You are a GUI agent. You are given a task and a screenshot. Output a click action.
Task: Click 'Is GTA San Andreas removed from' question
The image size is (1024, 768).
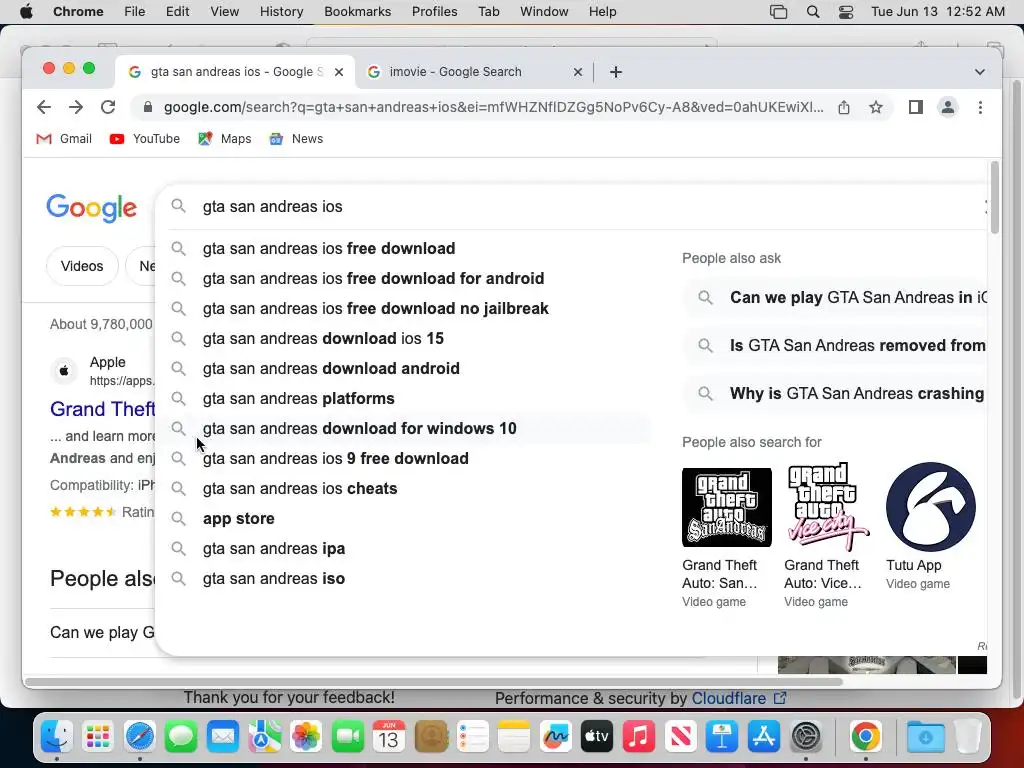(836, 345)
